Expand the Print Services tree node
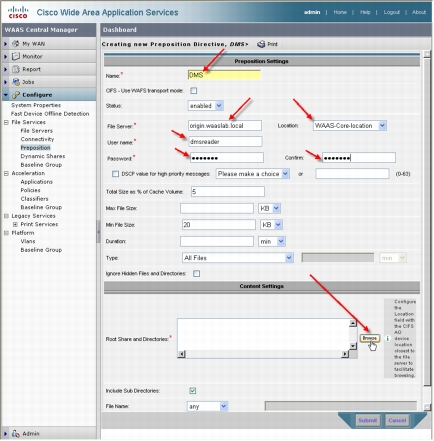 coord(15,224)
